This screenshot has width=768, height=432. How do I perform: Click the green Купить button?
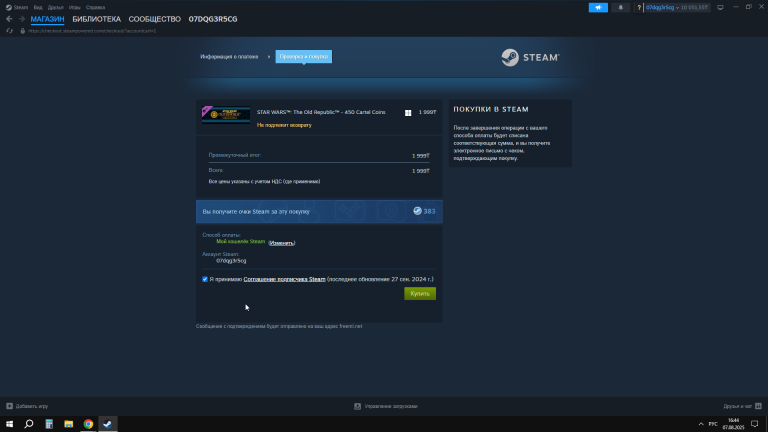point(420,293)
